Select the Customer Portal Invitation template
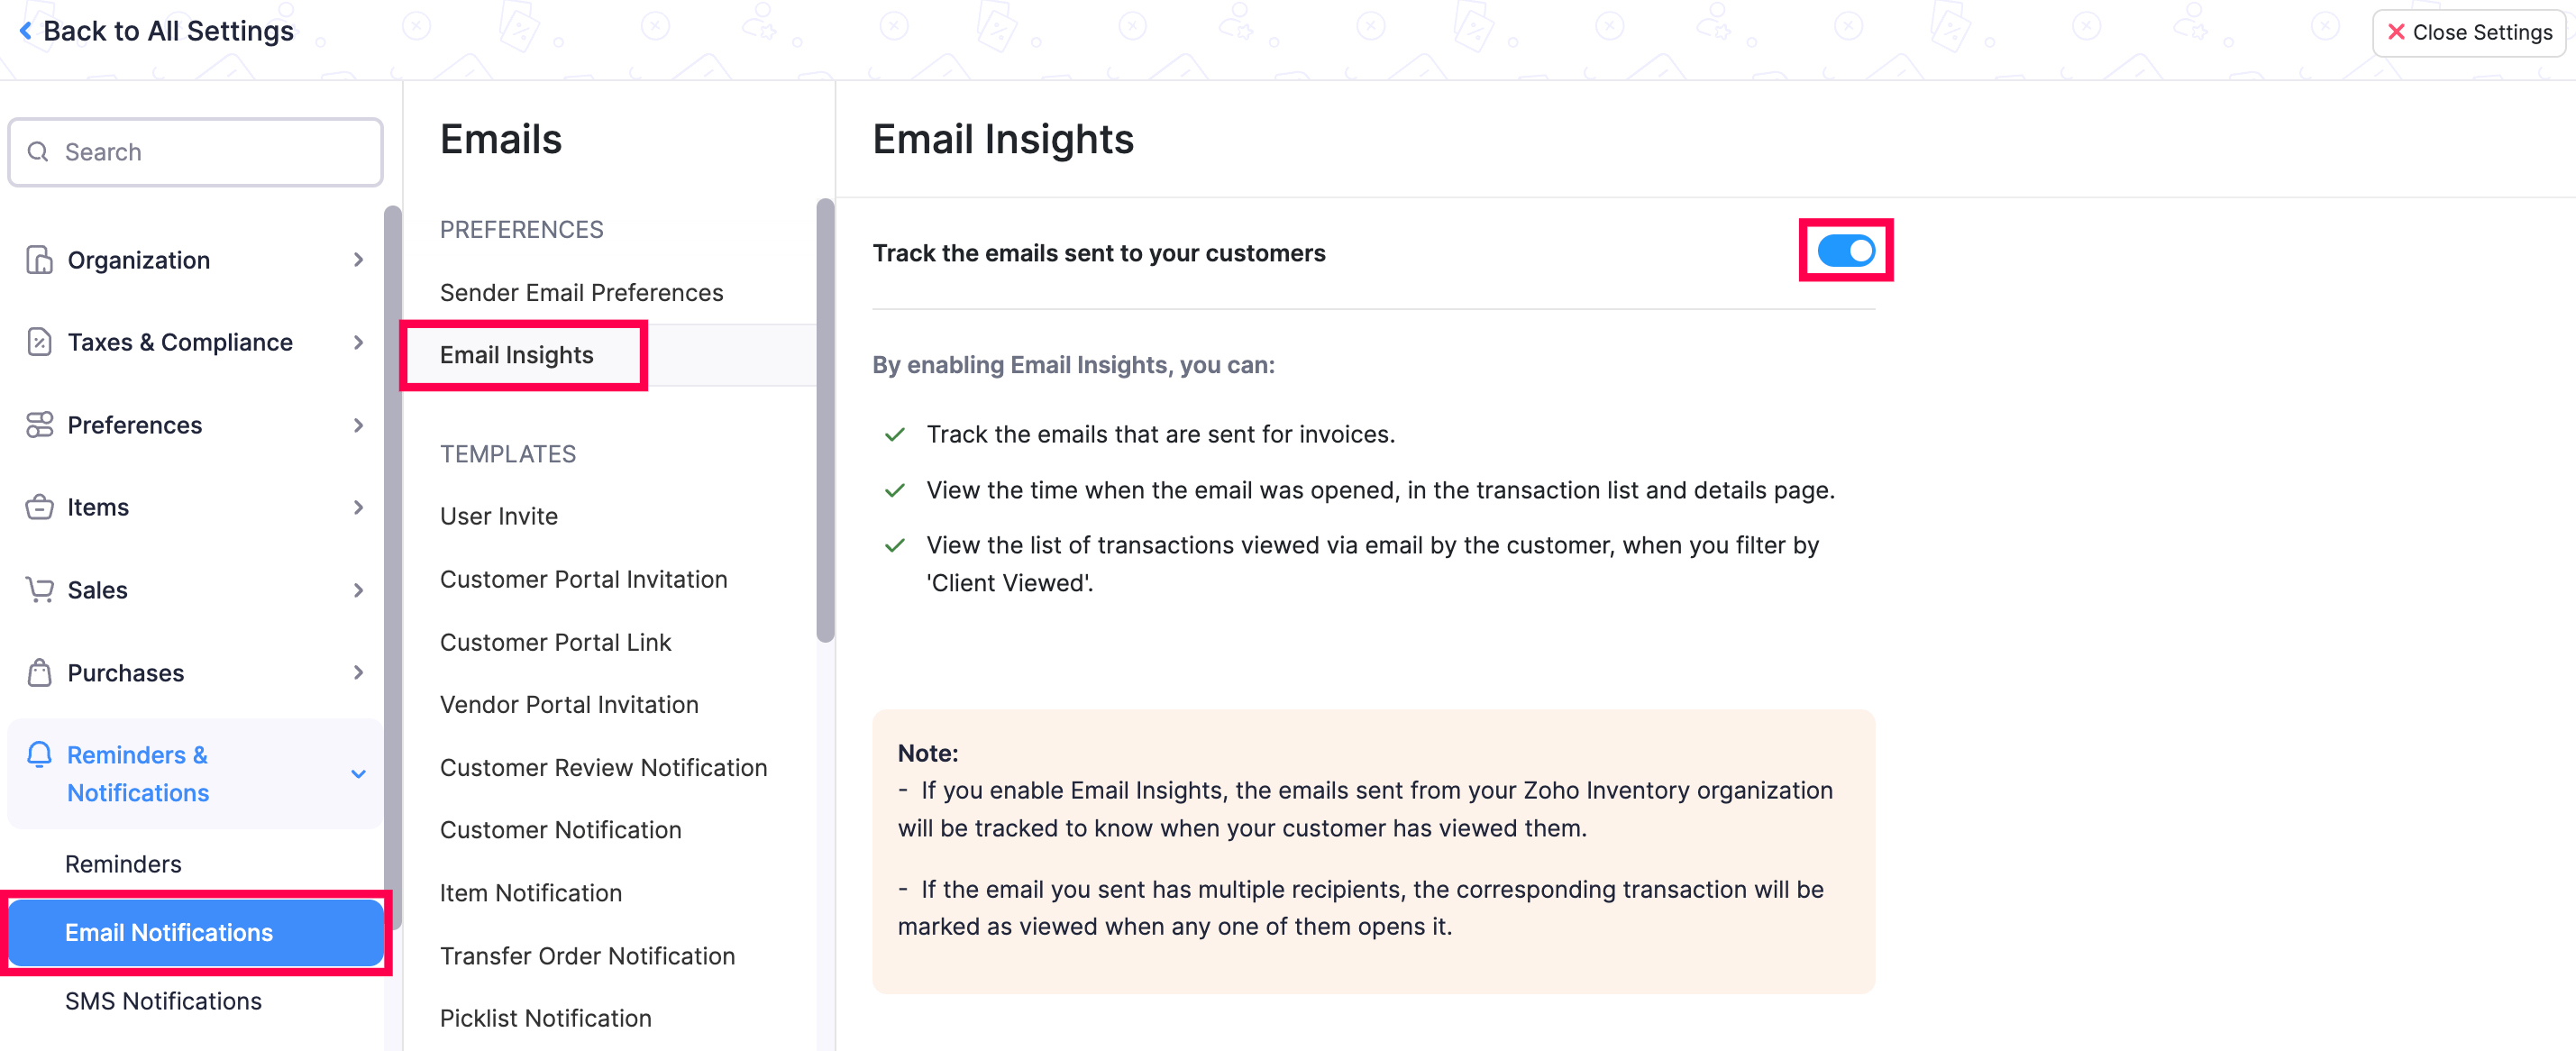Image resolution: width=2576 pixels, height=1051 pixels. (583, 580)
